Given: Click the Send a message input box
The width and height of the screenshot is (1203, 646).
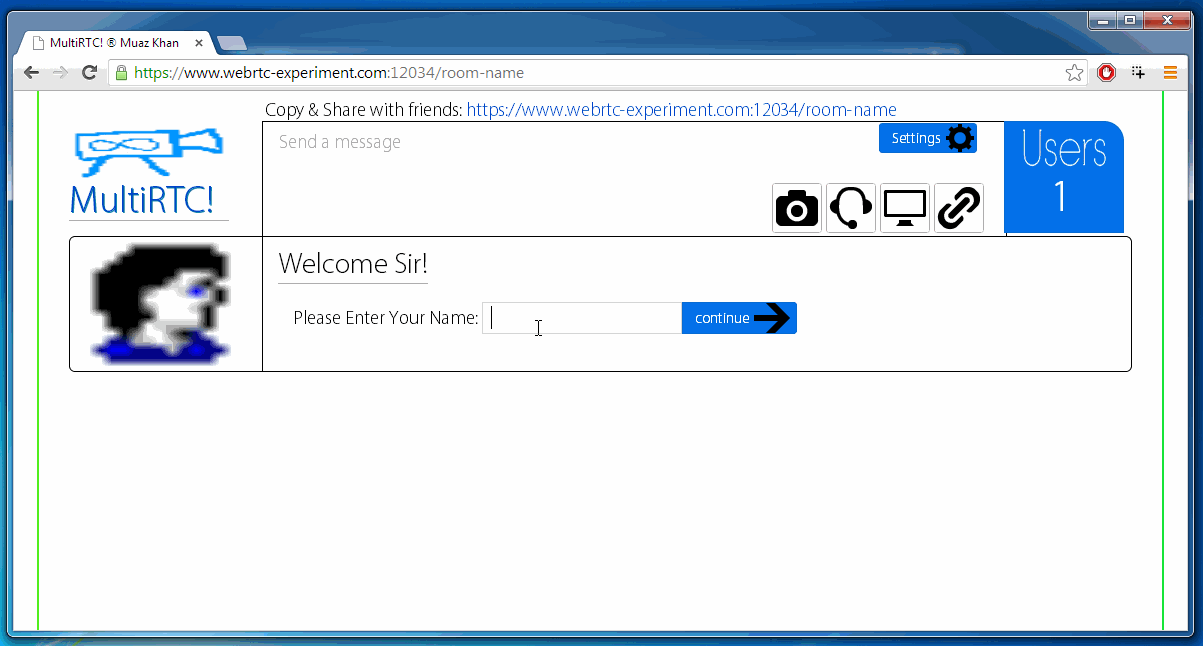Looking at the screenshot, I should click(x=570, y=142).
